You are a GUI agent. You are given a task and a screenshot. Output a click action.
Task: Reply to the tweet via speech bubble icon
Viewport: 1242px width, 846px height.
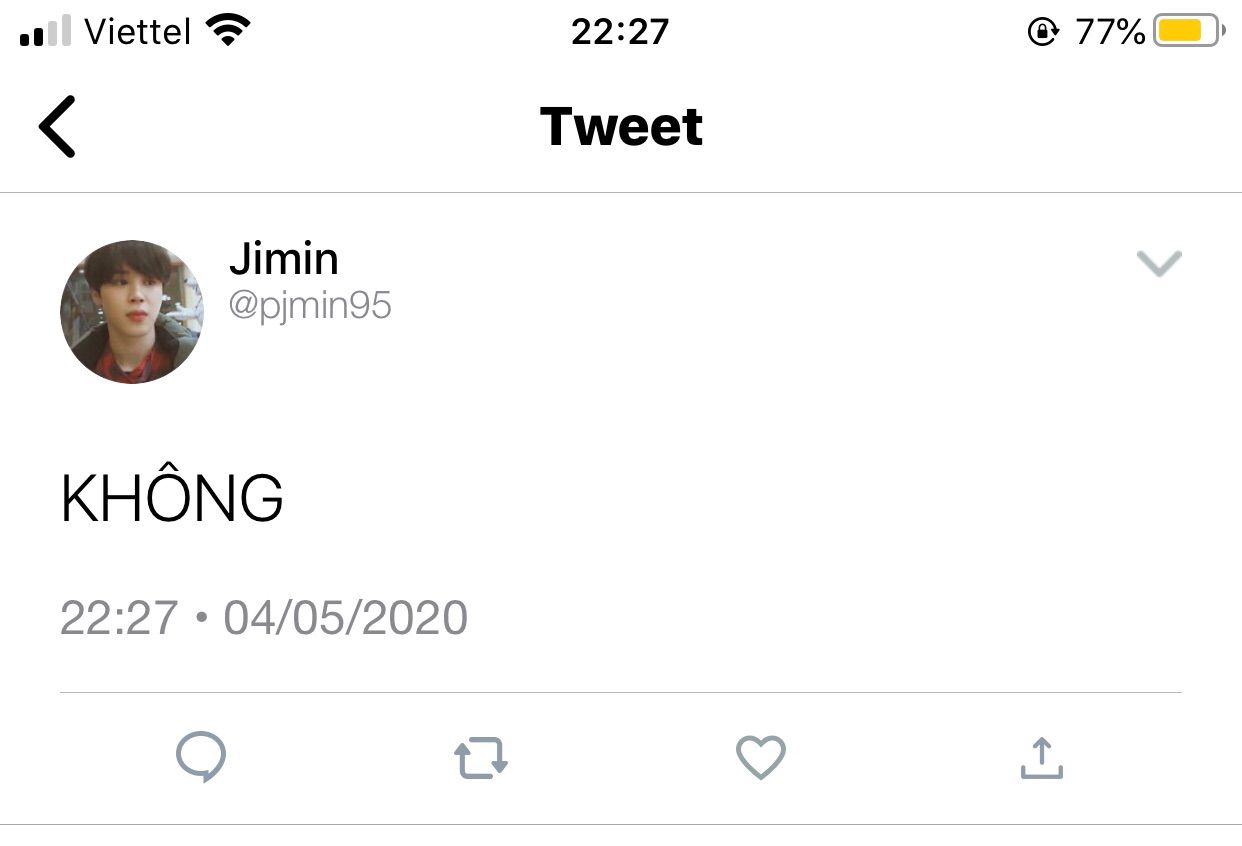[x=201, y=758]
